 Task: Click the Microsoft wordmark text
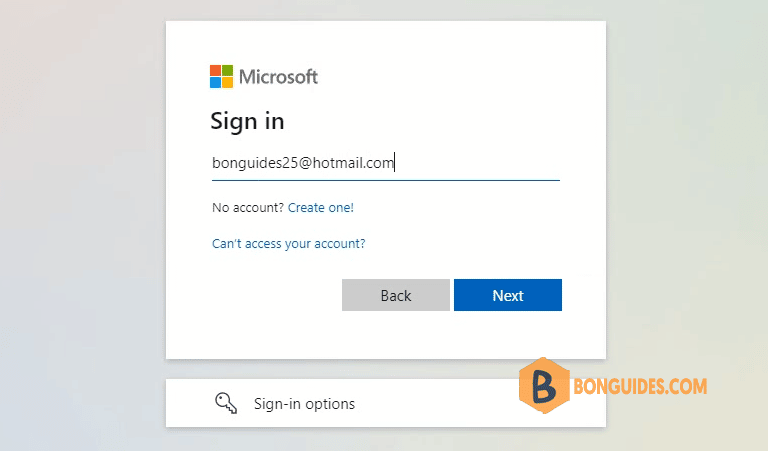click(278, 77)
